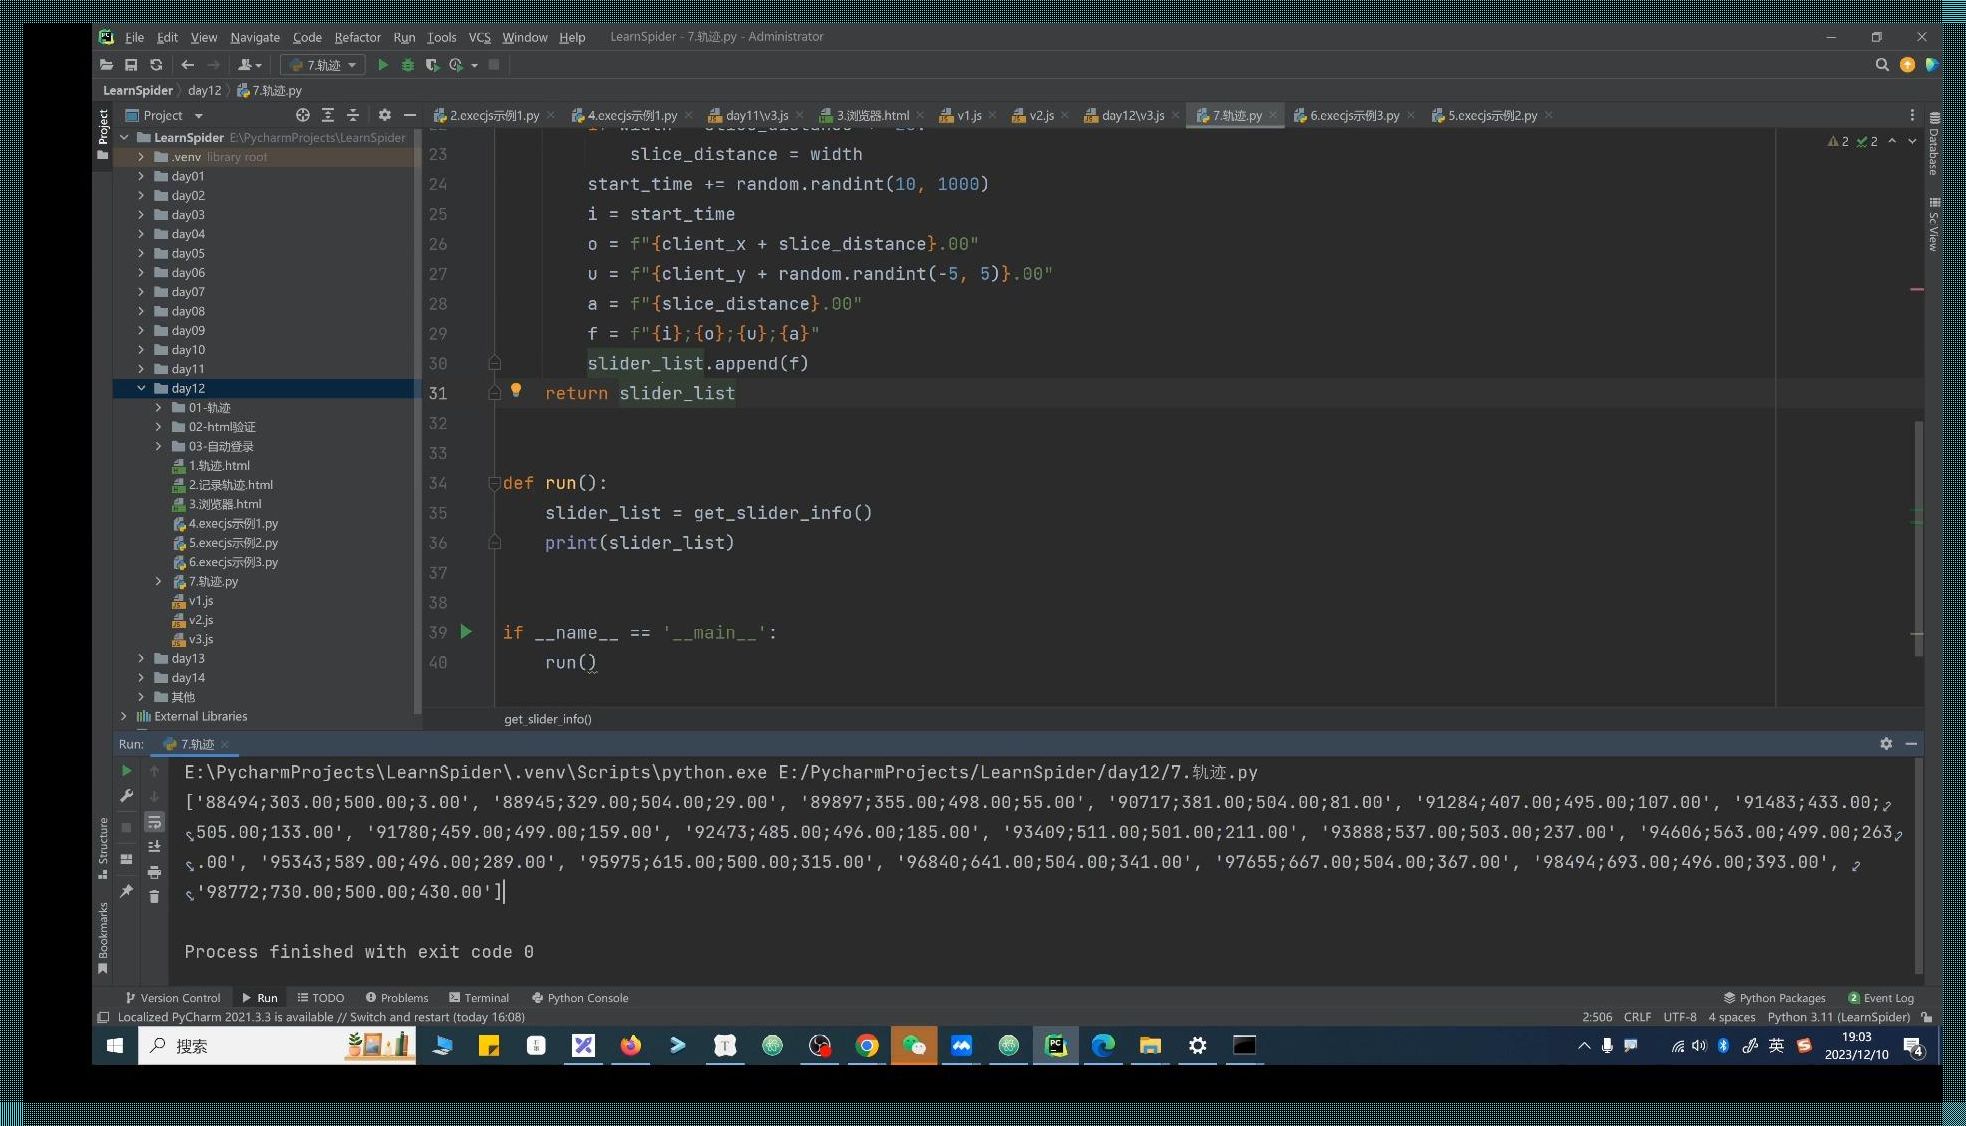
Task: Open Run panel settings gear
Action: tap(1886, 744)
